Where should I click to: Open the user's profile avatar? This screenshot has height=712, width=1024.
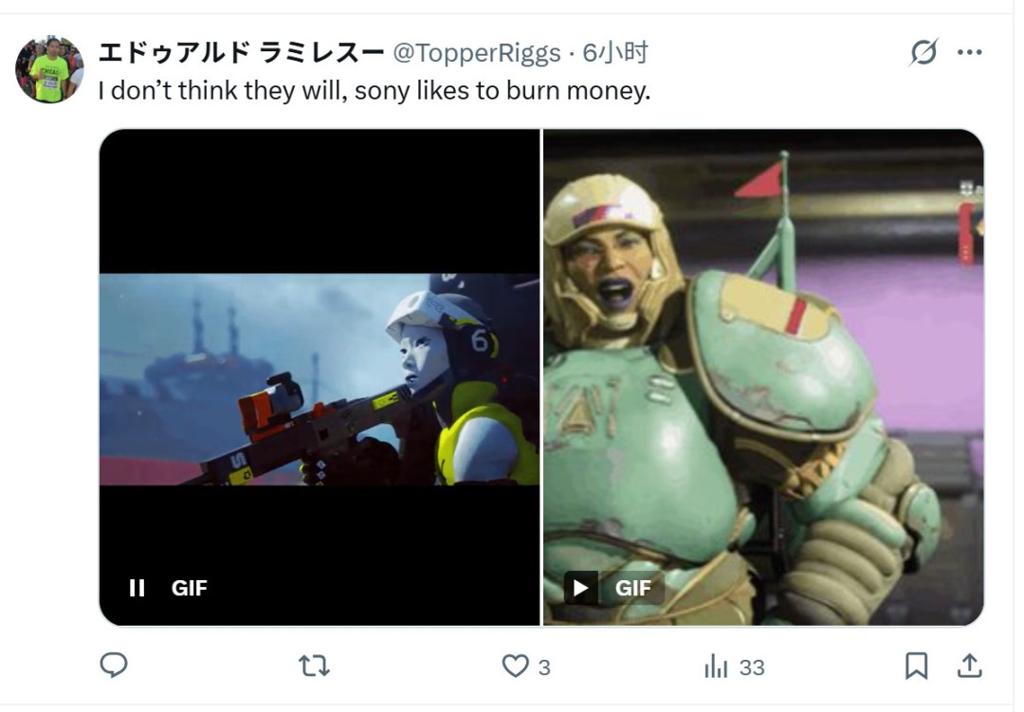click(x=50, y=69)
